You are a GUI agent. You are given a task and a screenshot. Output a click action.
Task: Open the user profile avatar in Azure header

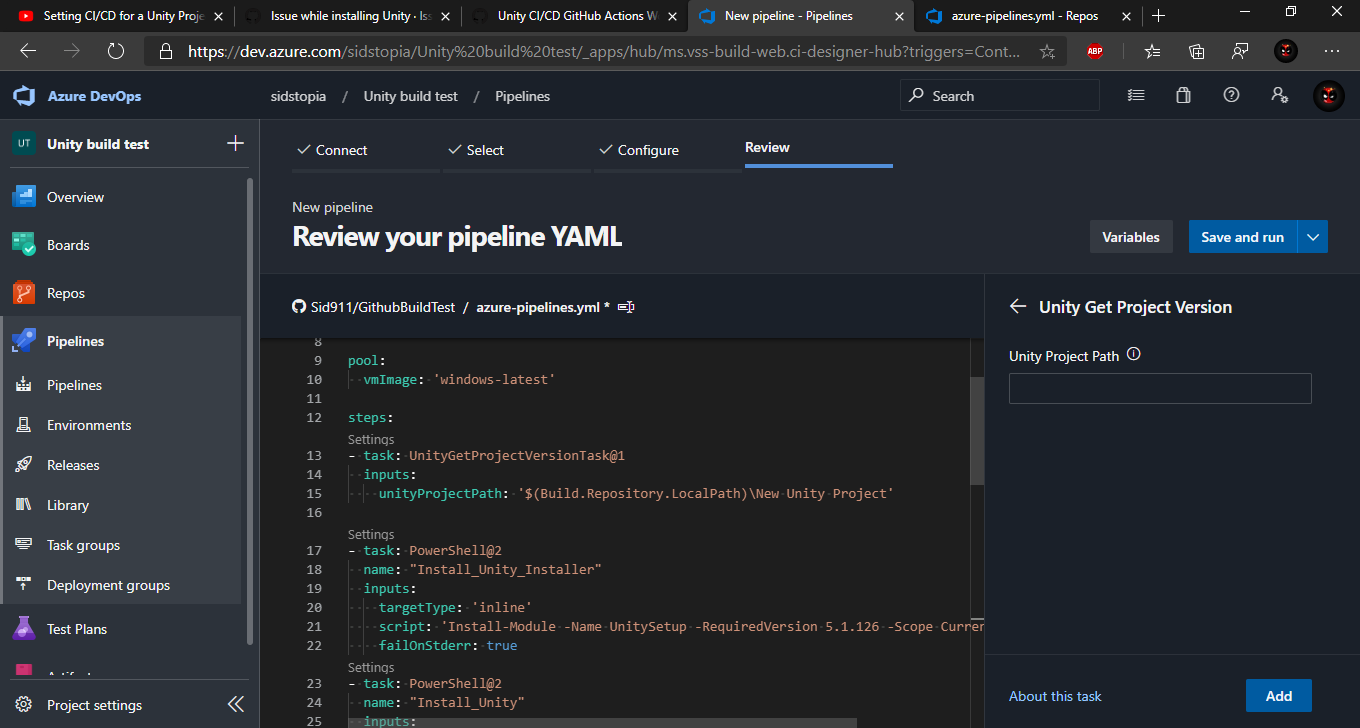(x=1328, y=96)
